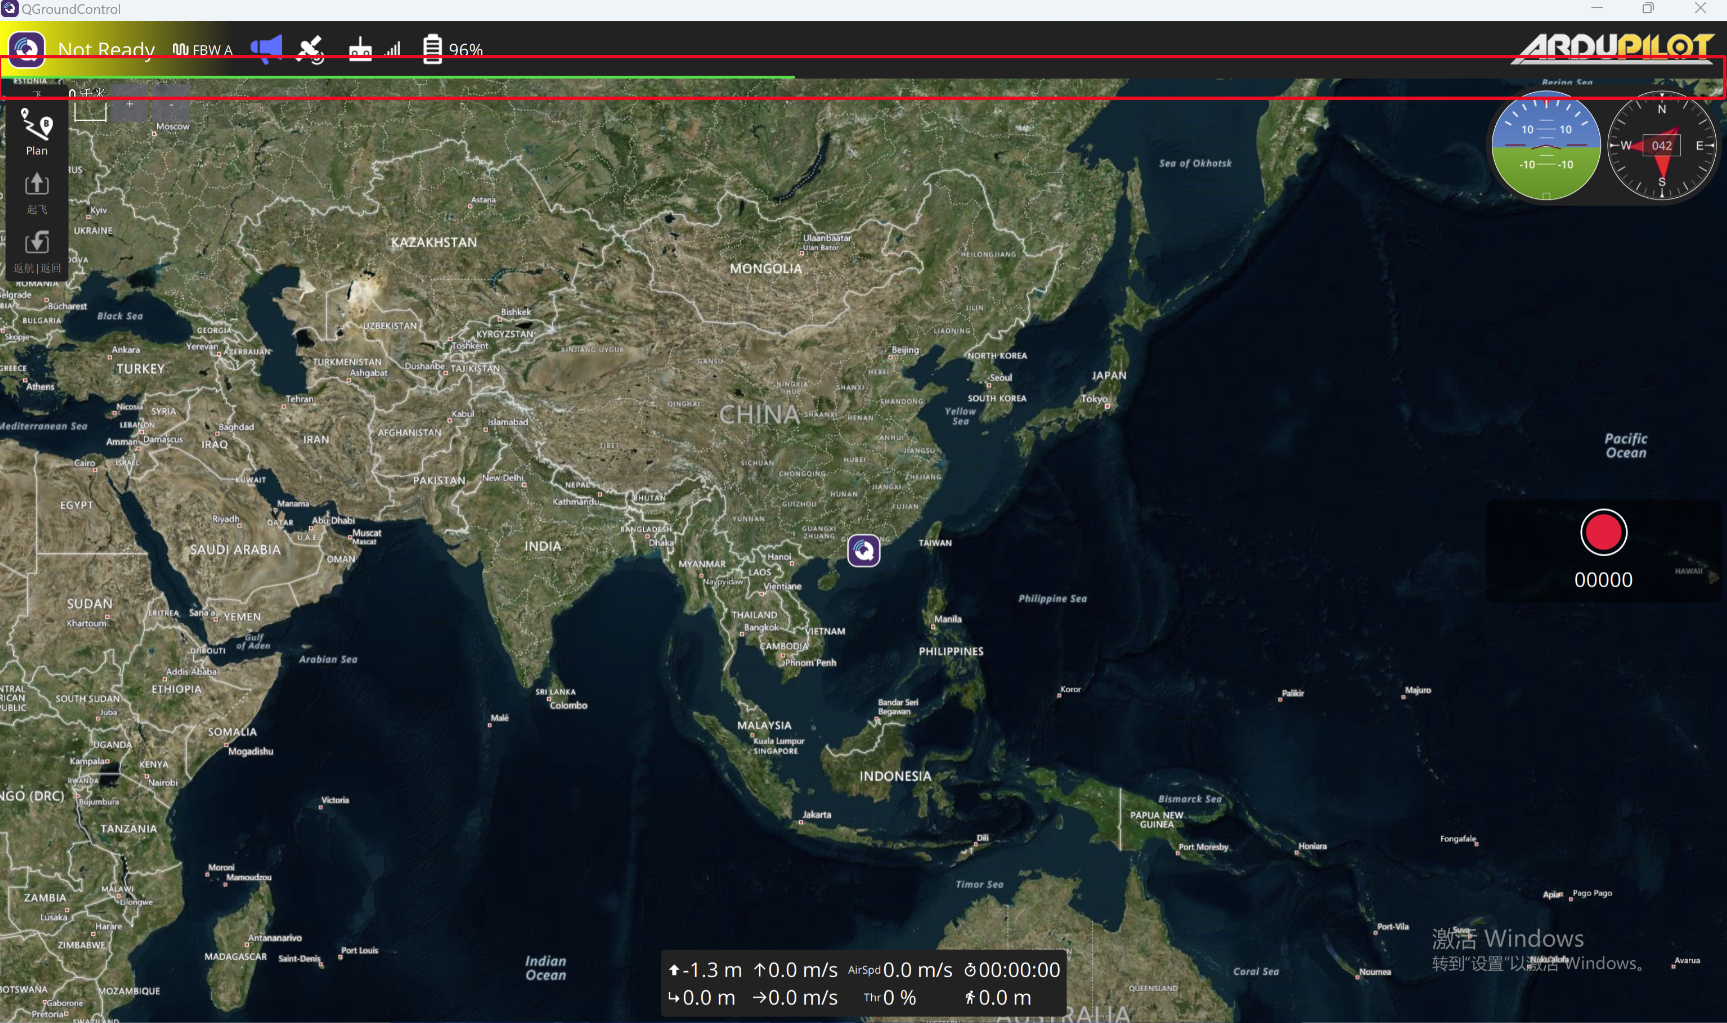Screen dimensions: 1727x1023
Task: Click the CHINA map label
Action: click(x=759, y=415)
